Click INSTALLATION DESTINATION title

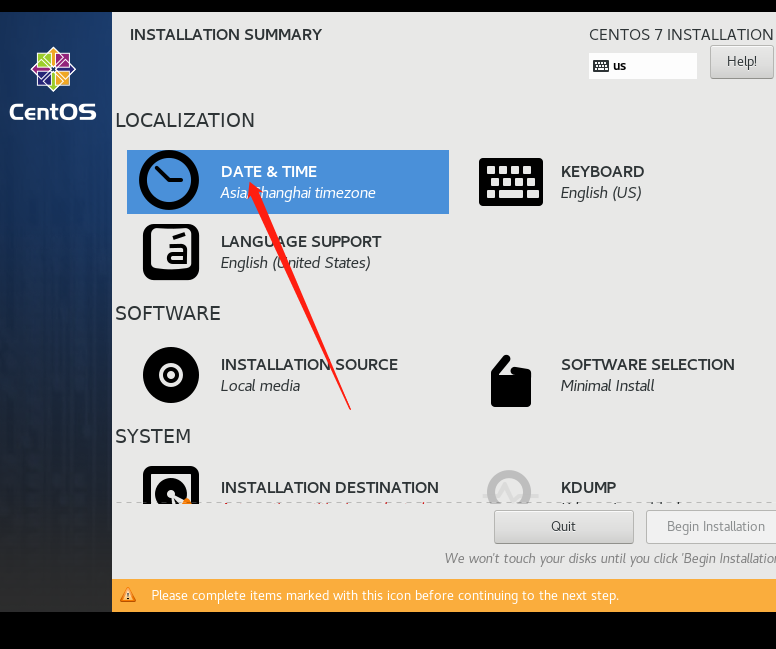point(330,488)
